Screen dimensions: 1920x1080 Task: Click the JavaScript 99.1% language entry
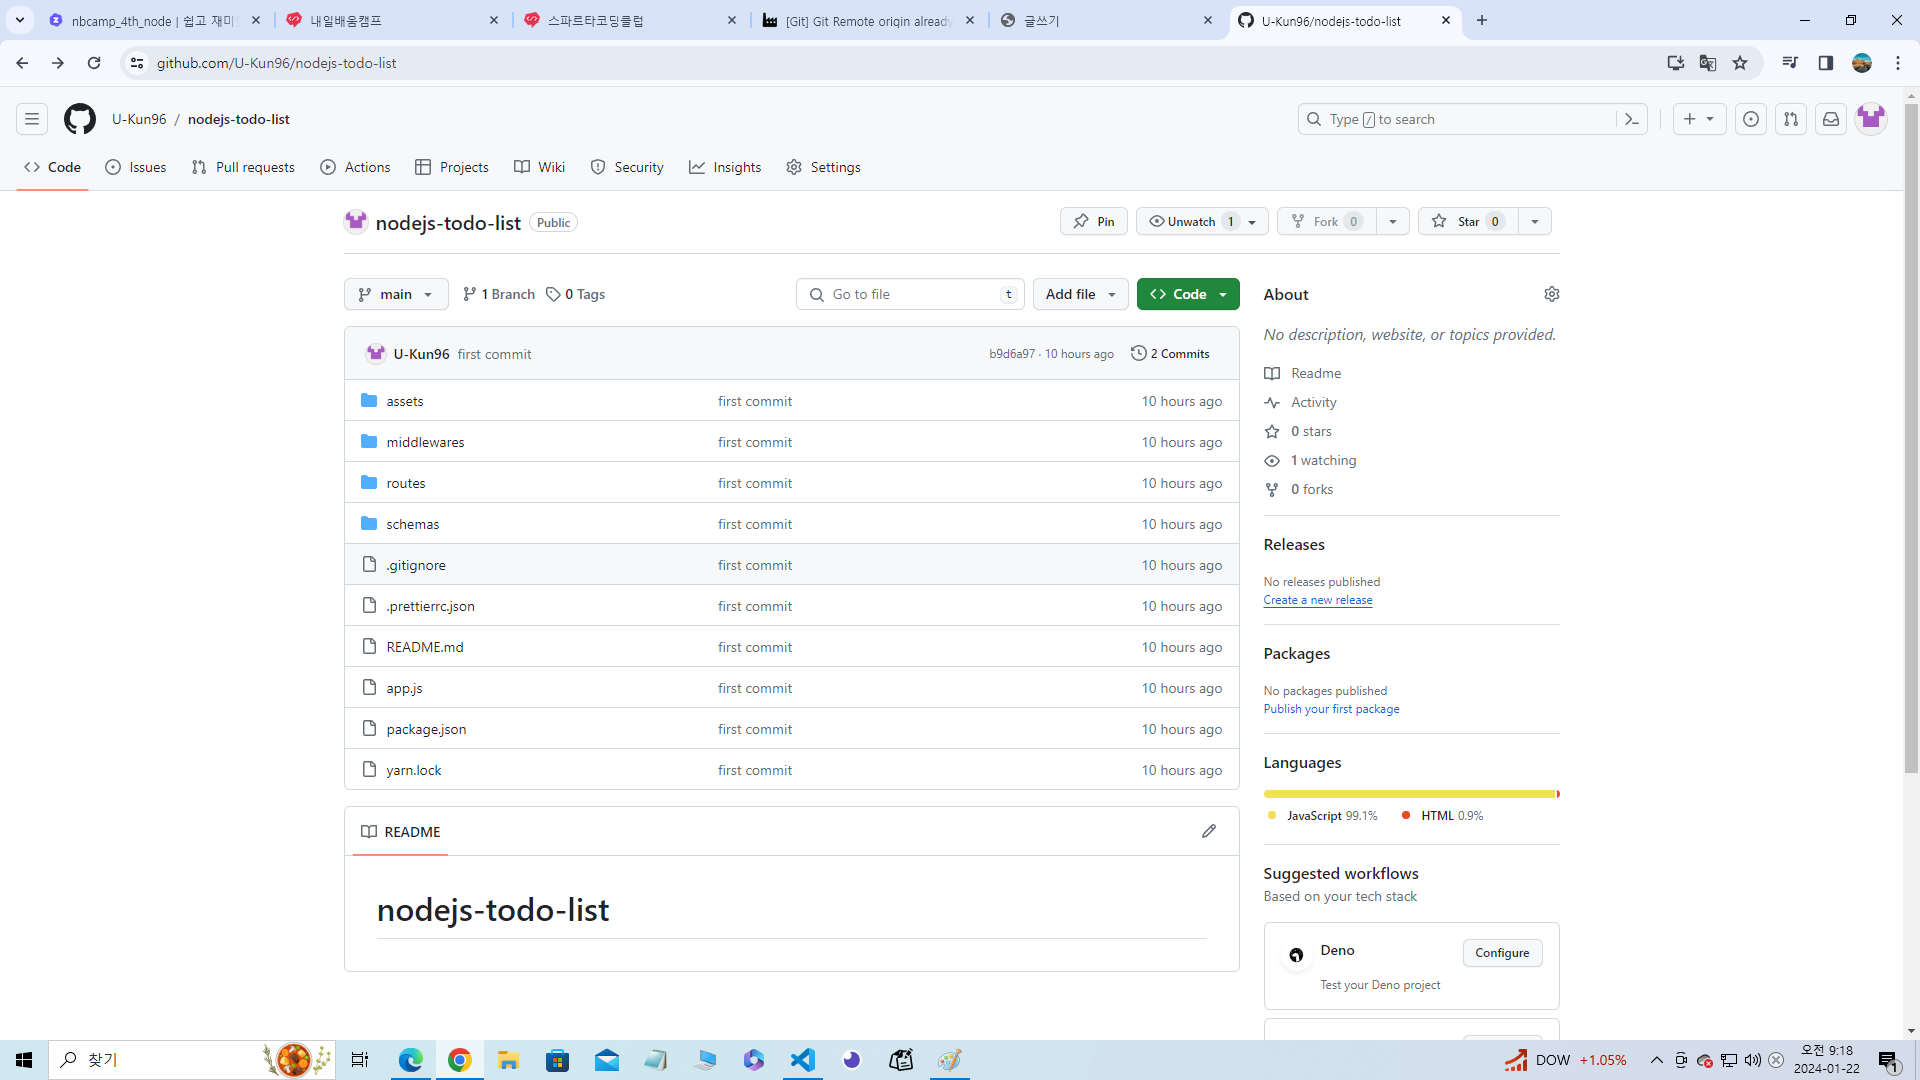click(1322, 816)
